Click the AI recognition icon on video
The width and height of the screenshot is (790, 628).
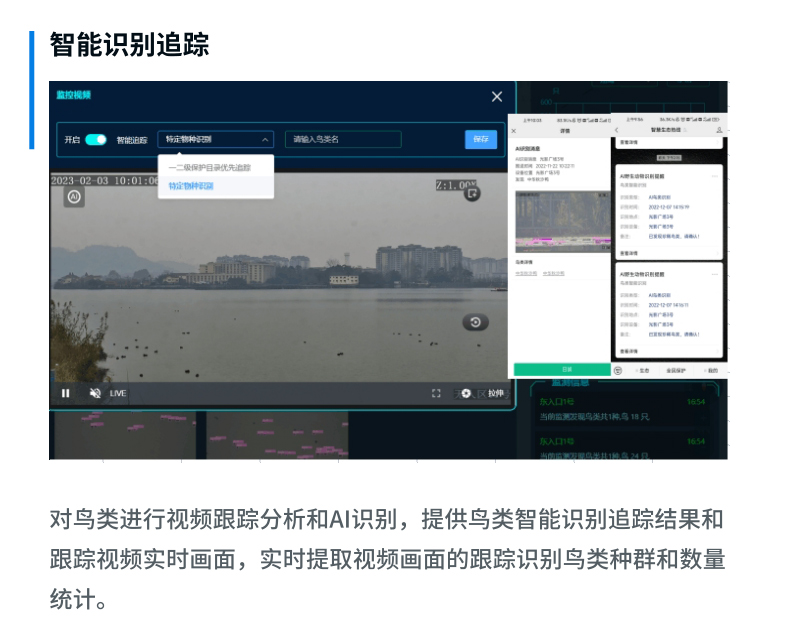74,197
